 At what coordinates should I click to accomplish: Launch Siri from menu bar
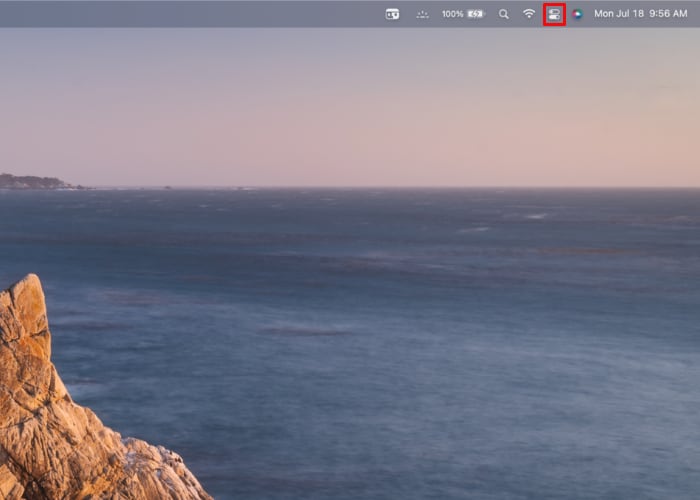pyautogui.click(x=577, y=14)
